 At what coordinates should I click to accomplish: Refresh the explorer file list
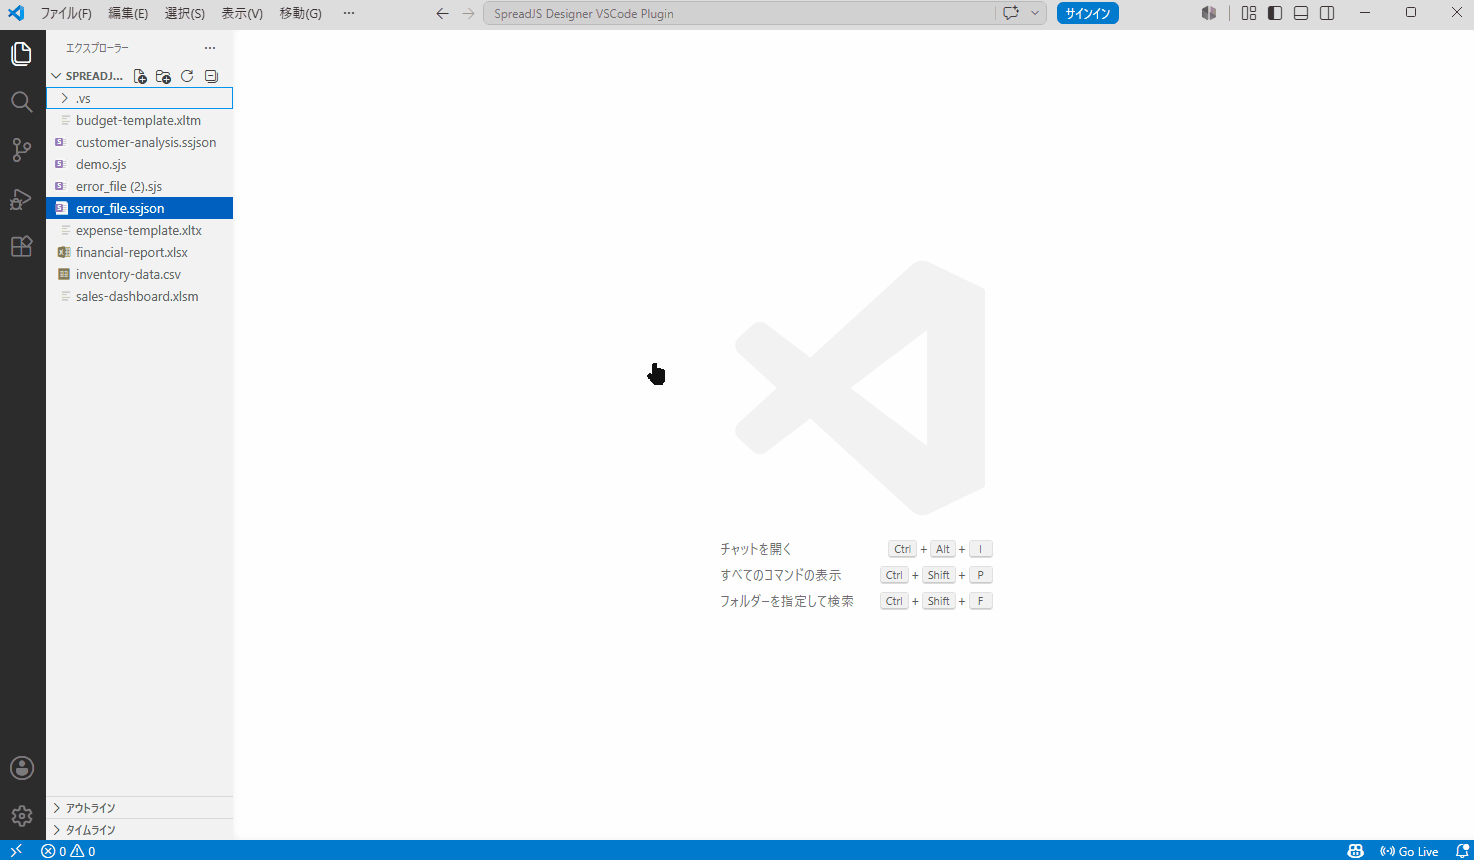click(187, 76)
